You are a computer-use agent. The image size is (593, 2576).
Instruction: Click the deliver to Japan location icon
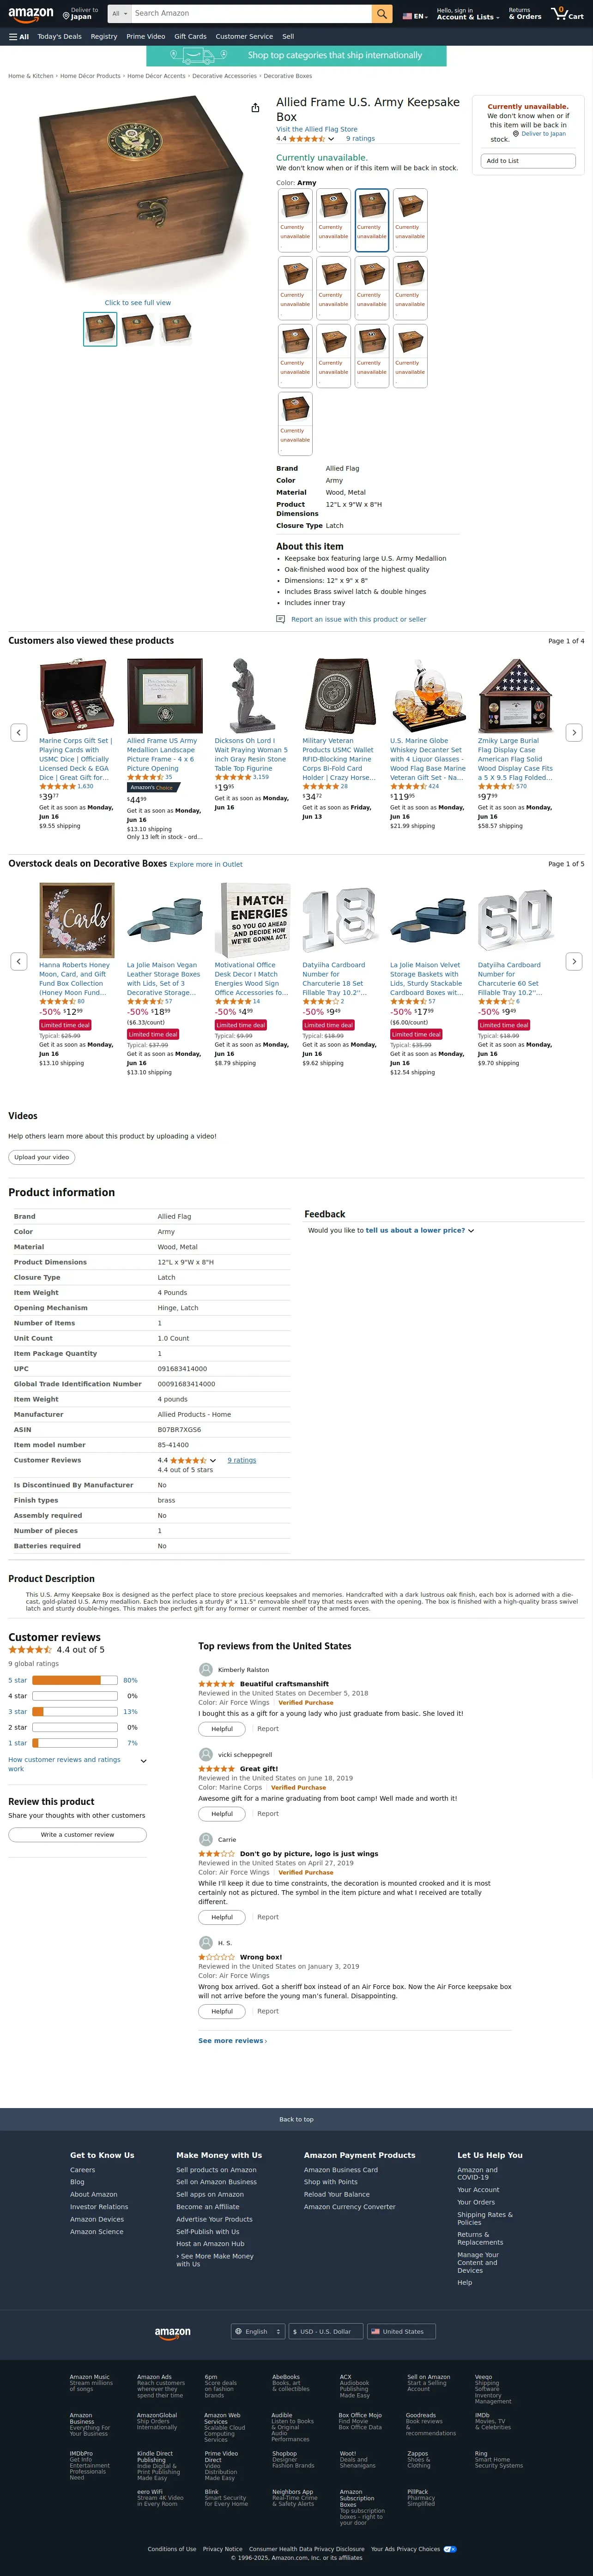pyautogui.click(x=66, y=16)
